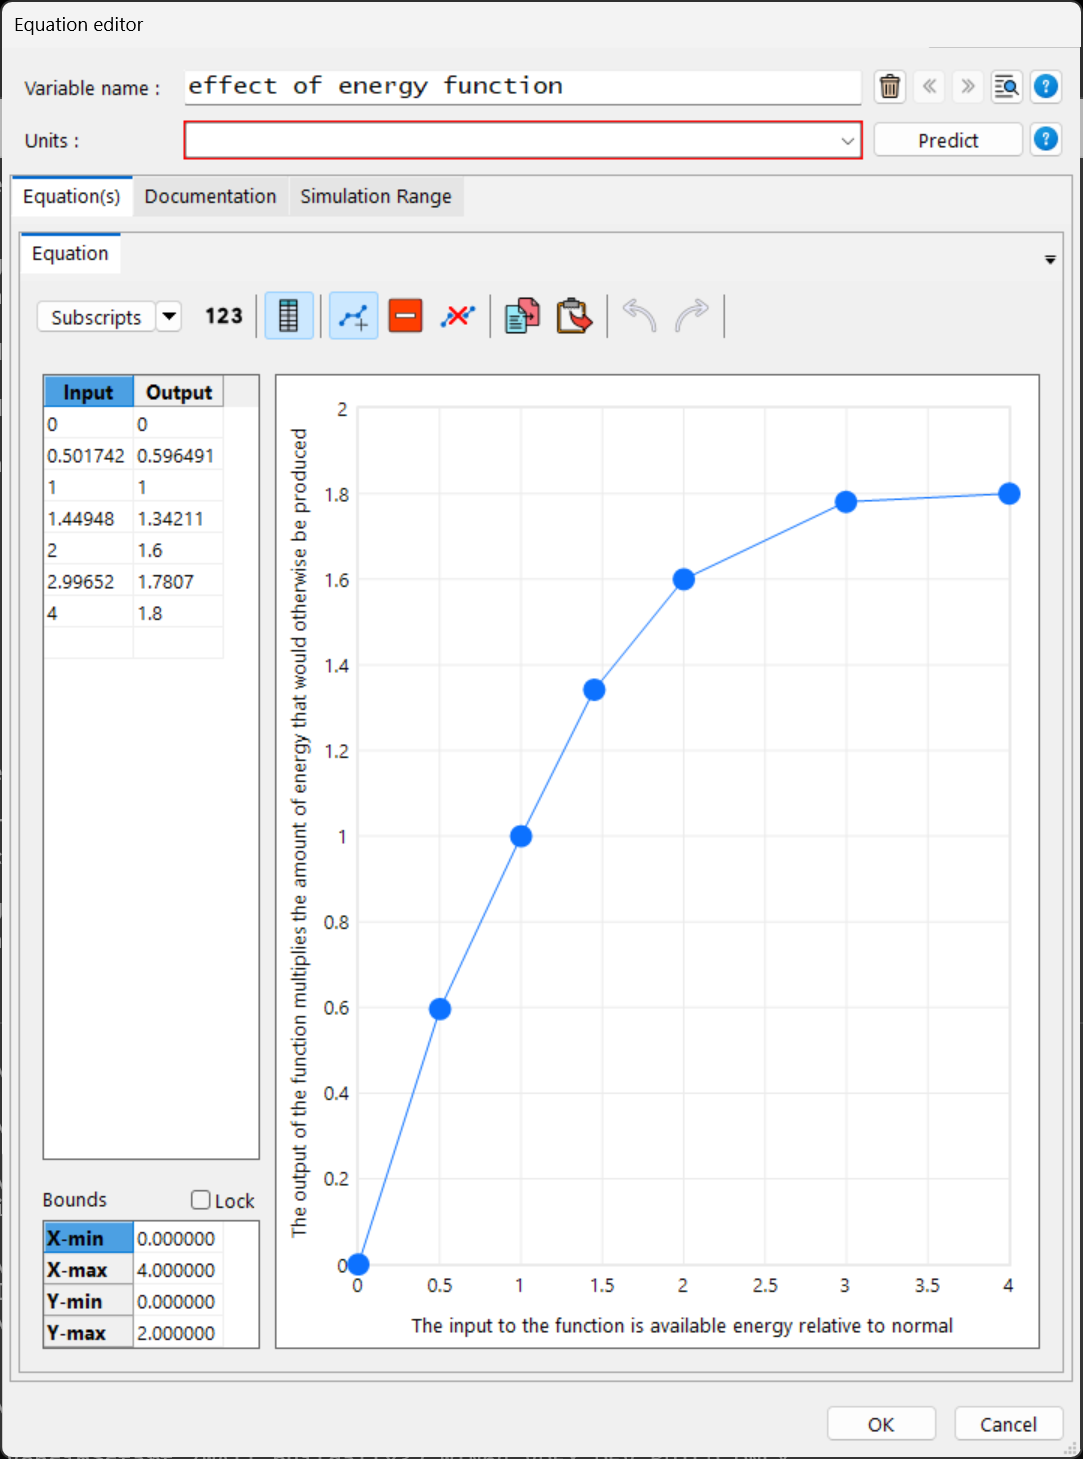Screen dimensions: 1083x1459
Task: Copy the graph data using copy icon
Action: [x=521, y=315]
